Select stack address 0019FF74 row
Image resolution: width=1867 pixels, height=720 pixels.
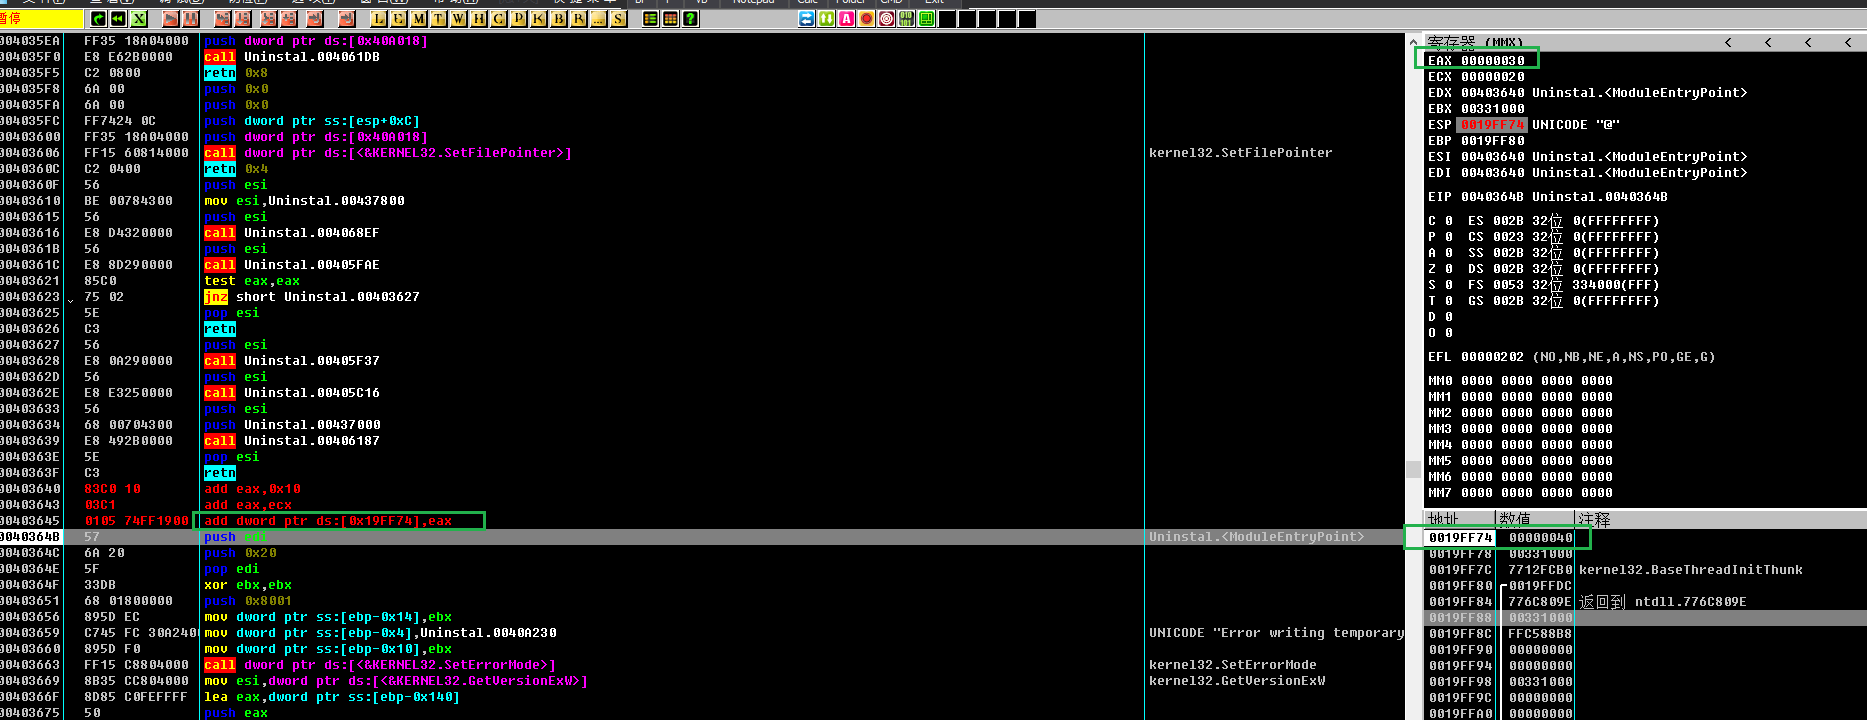[x=1461, y=538]
